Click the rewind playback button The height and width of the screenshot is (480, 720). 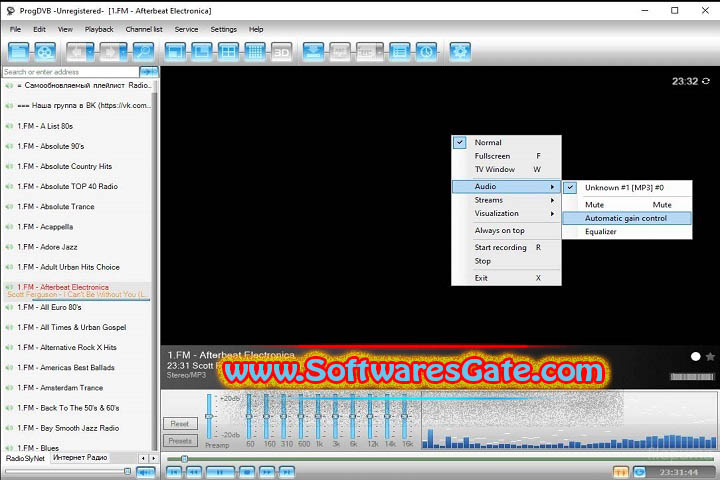(194, 472)
